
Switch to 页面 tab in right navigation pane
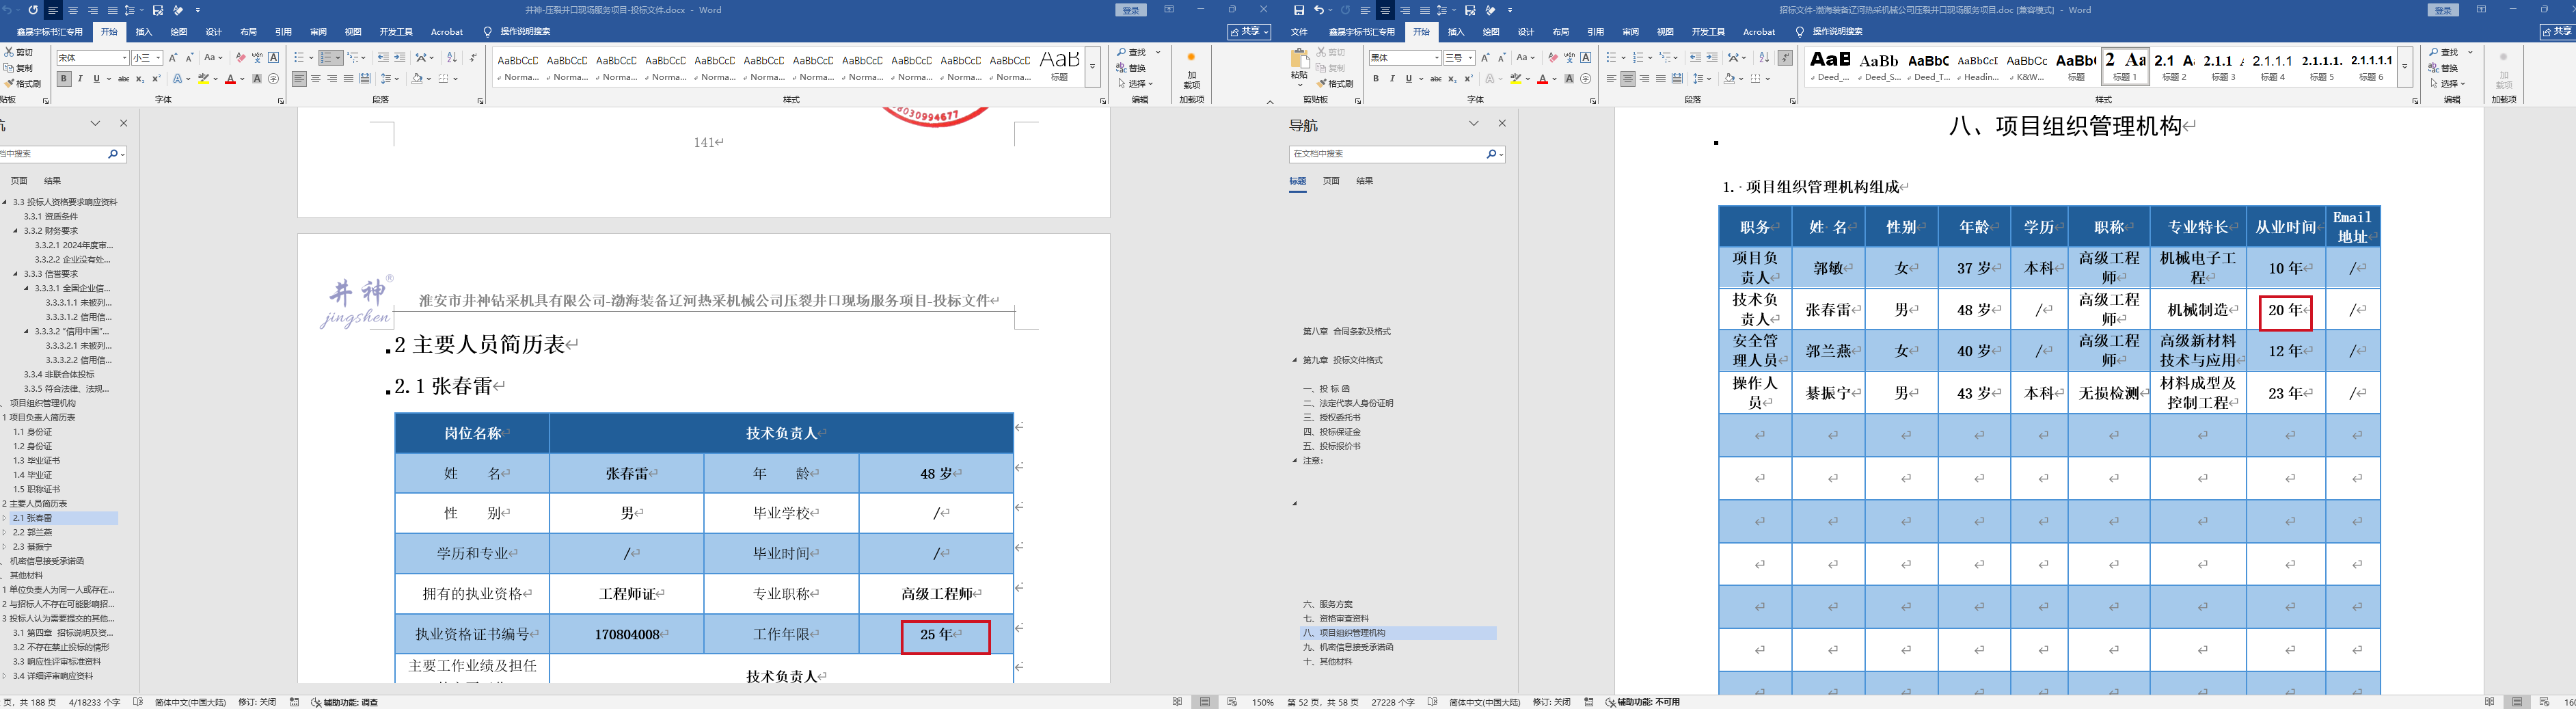[x=1331, y=181]
